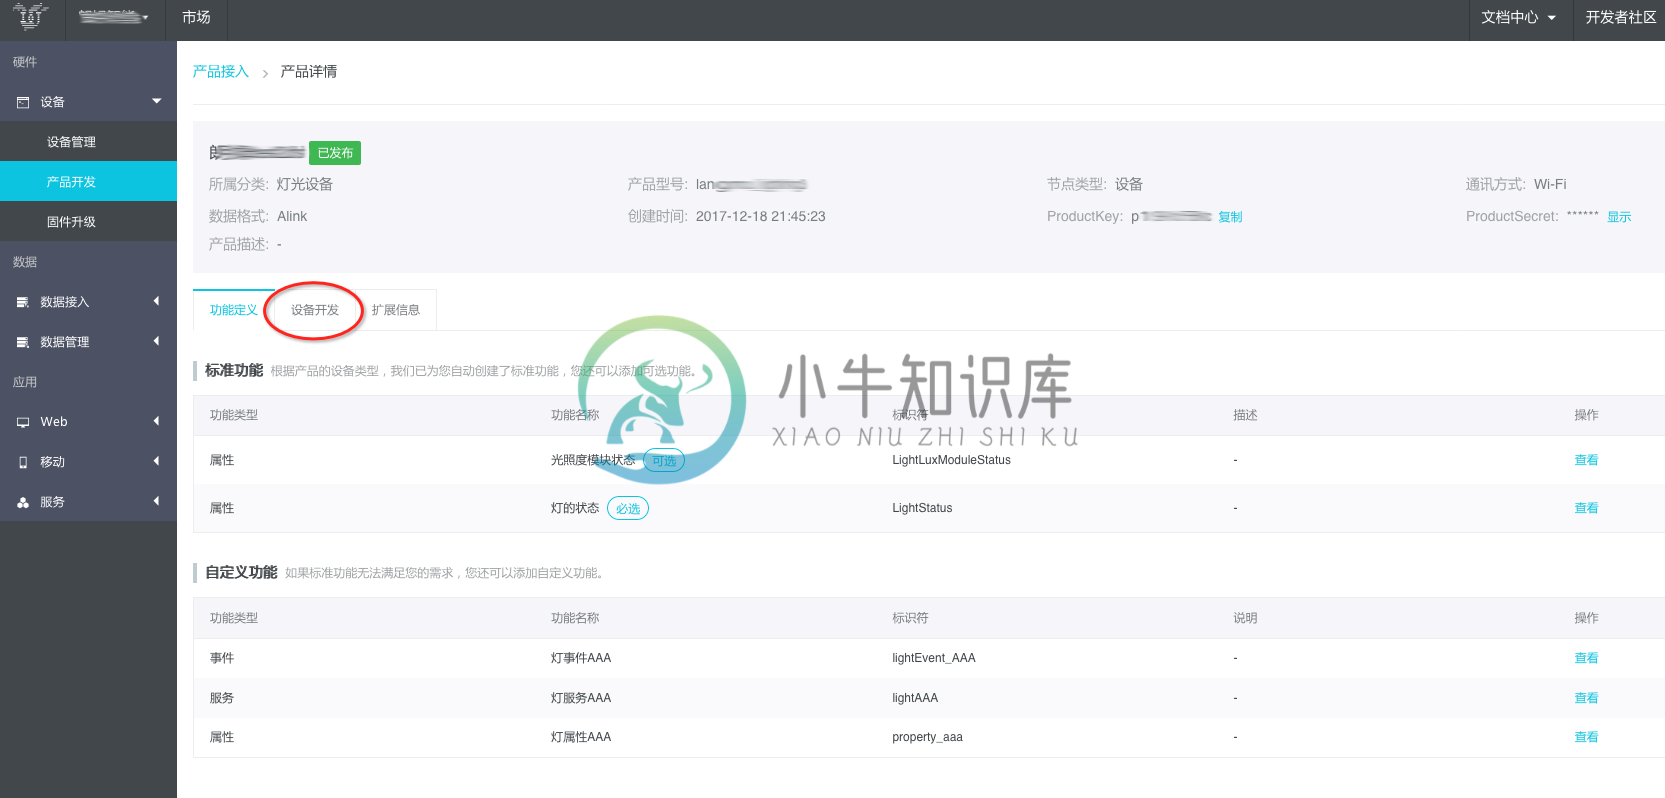Expand the 数据接入 submenu arrow

(x=156, y=301)
